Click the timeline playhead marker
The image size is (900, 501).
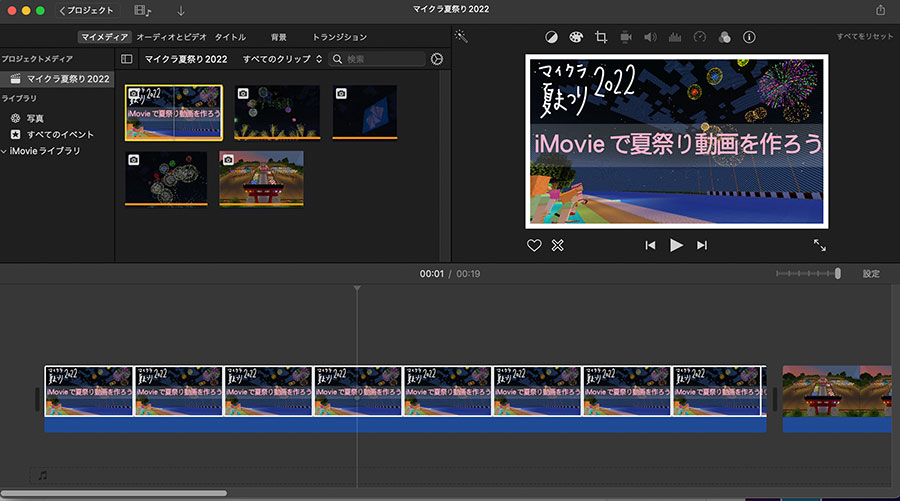tap(357, 289)
